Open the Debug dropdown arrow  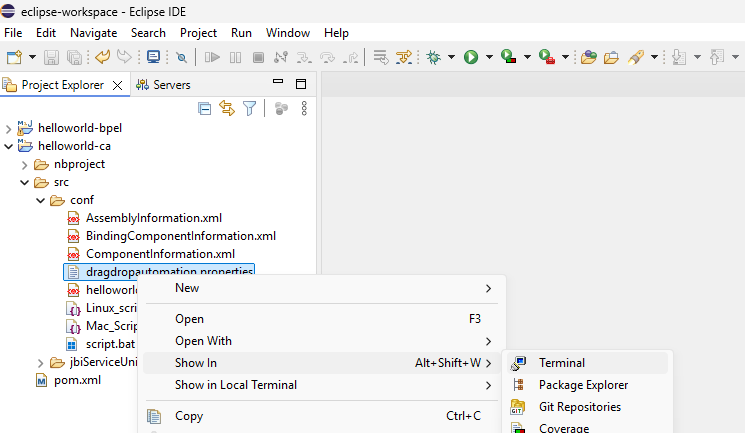[451, 58]
